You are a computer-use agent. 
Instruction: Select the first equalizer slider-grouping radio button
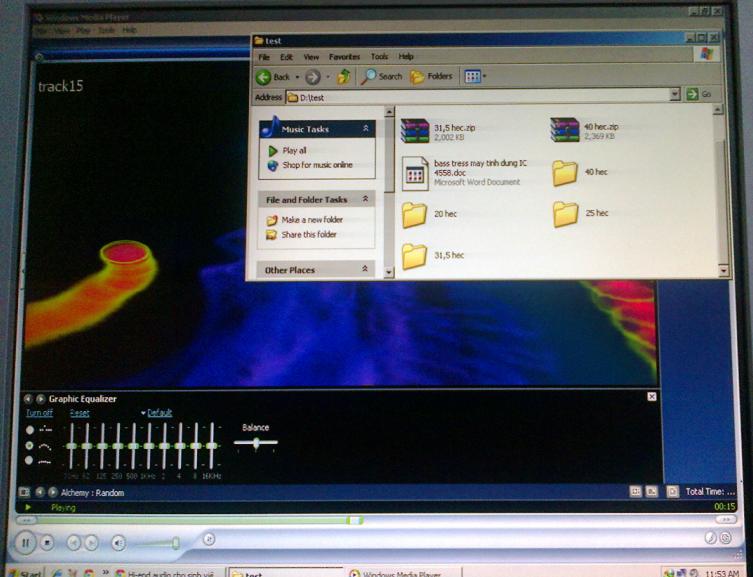coord(30,430)
